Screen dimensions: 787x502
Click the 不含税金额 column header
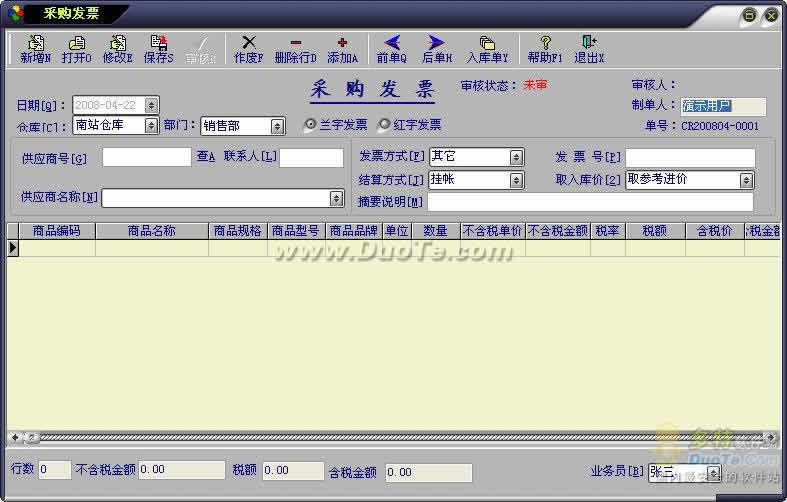558,231
